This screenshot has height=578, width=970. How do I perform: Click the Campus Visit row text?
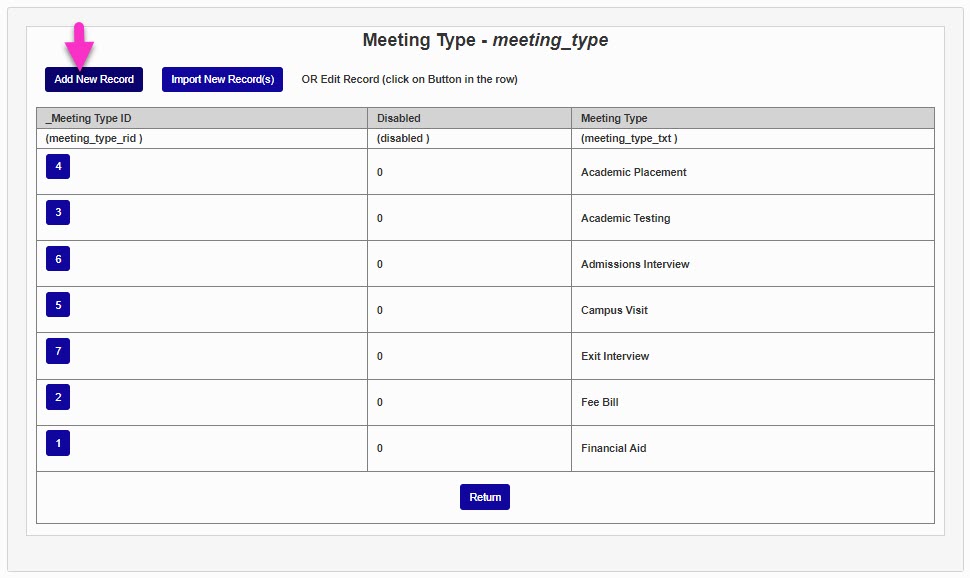612,309
